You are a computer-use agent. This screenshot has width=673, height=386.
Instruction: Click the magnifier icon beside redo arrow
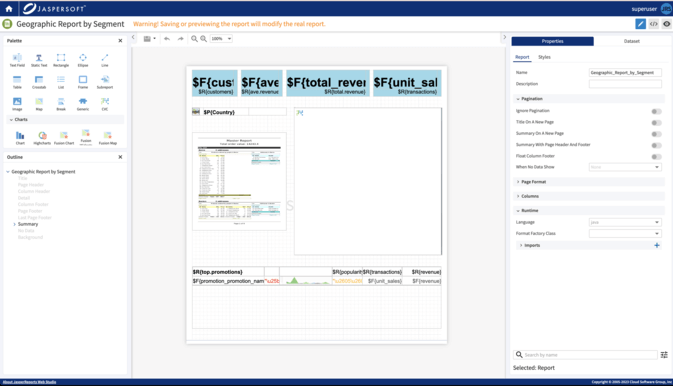coord(194,39)
